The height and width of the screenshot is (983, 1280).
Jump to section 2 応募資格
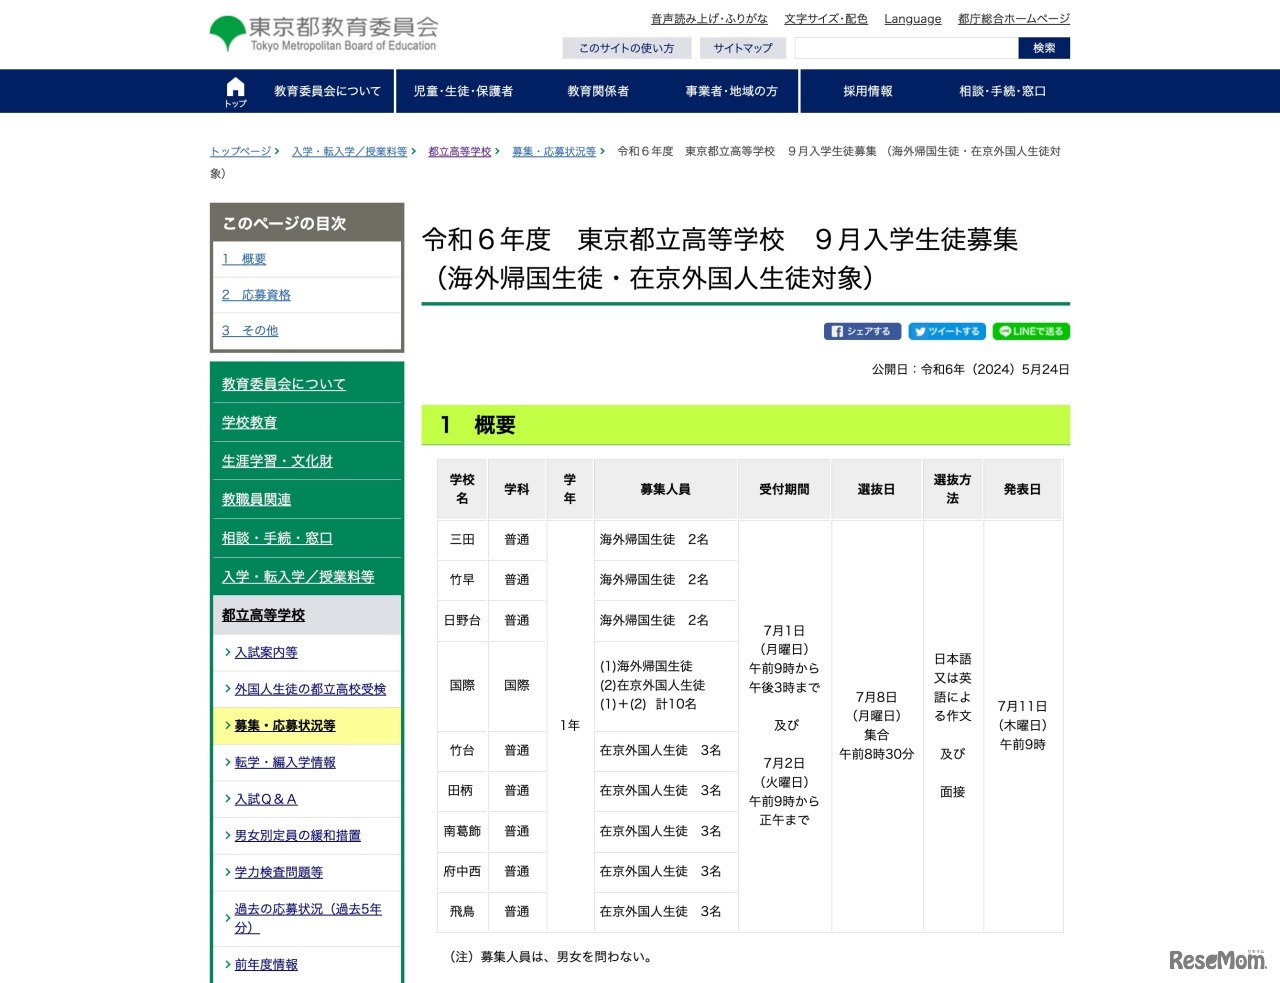pos(257,295)
